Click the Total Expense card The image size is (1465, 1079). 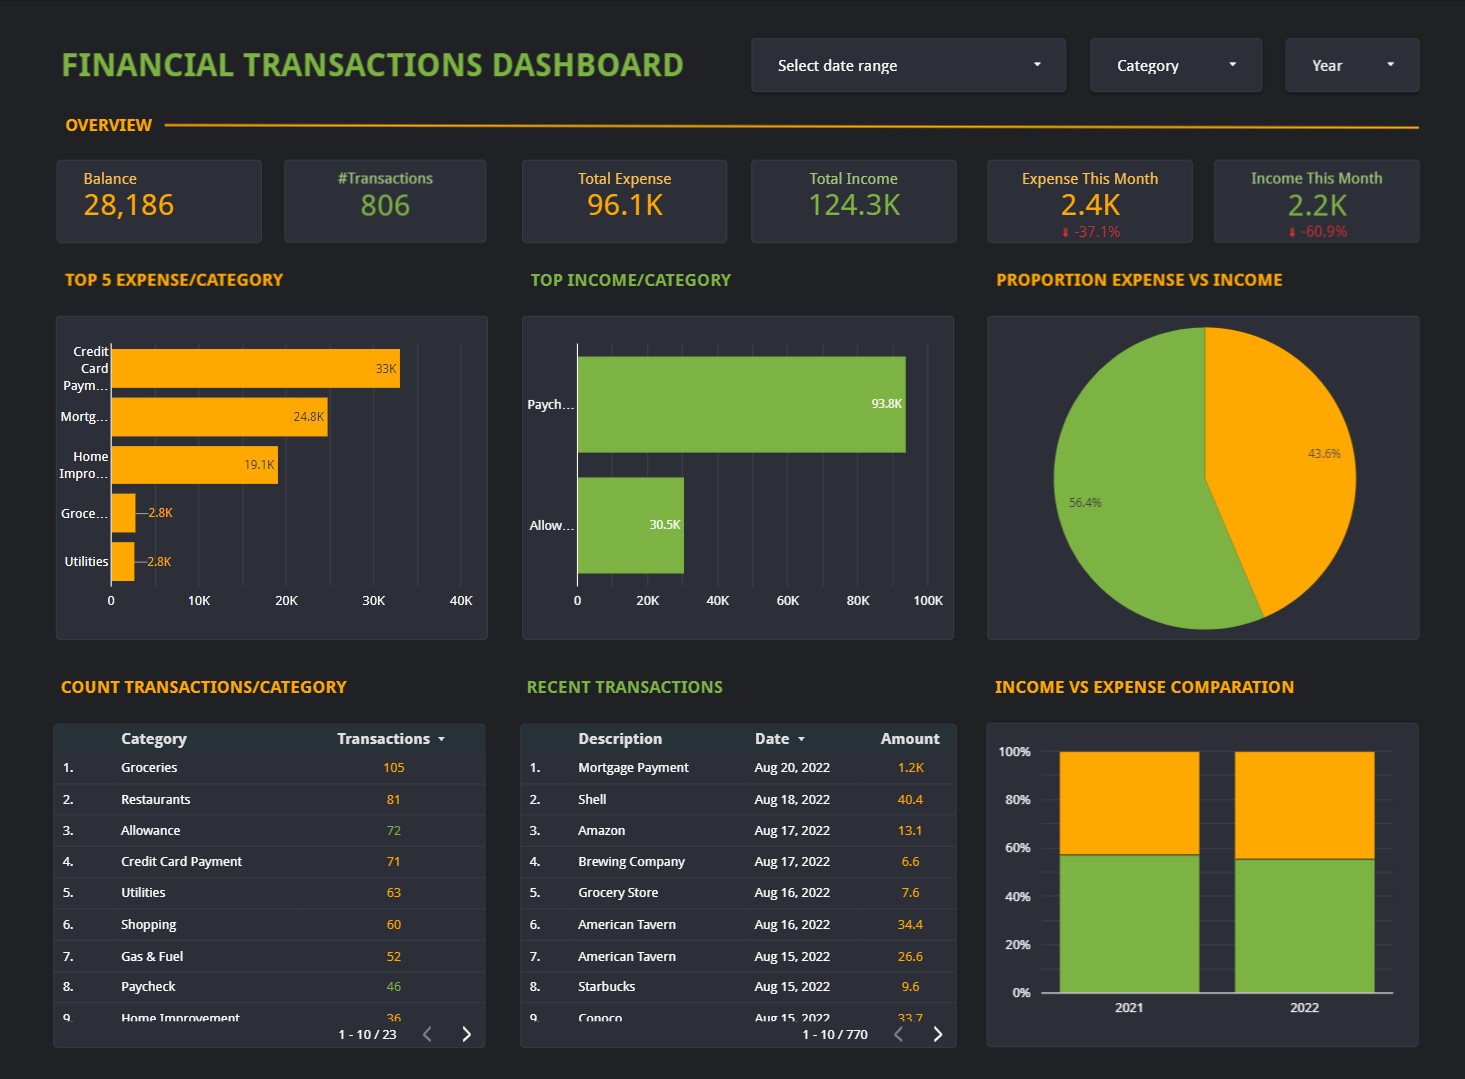[x=624, y=200]
